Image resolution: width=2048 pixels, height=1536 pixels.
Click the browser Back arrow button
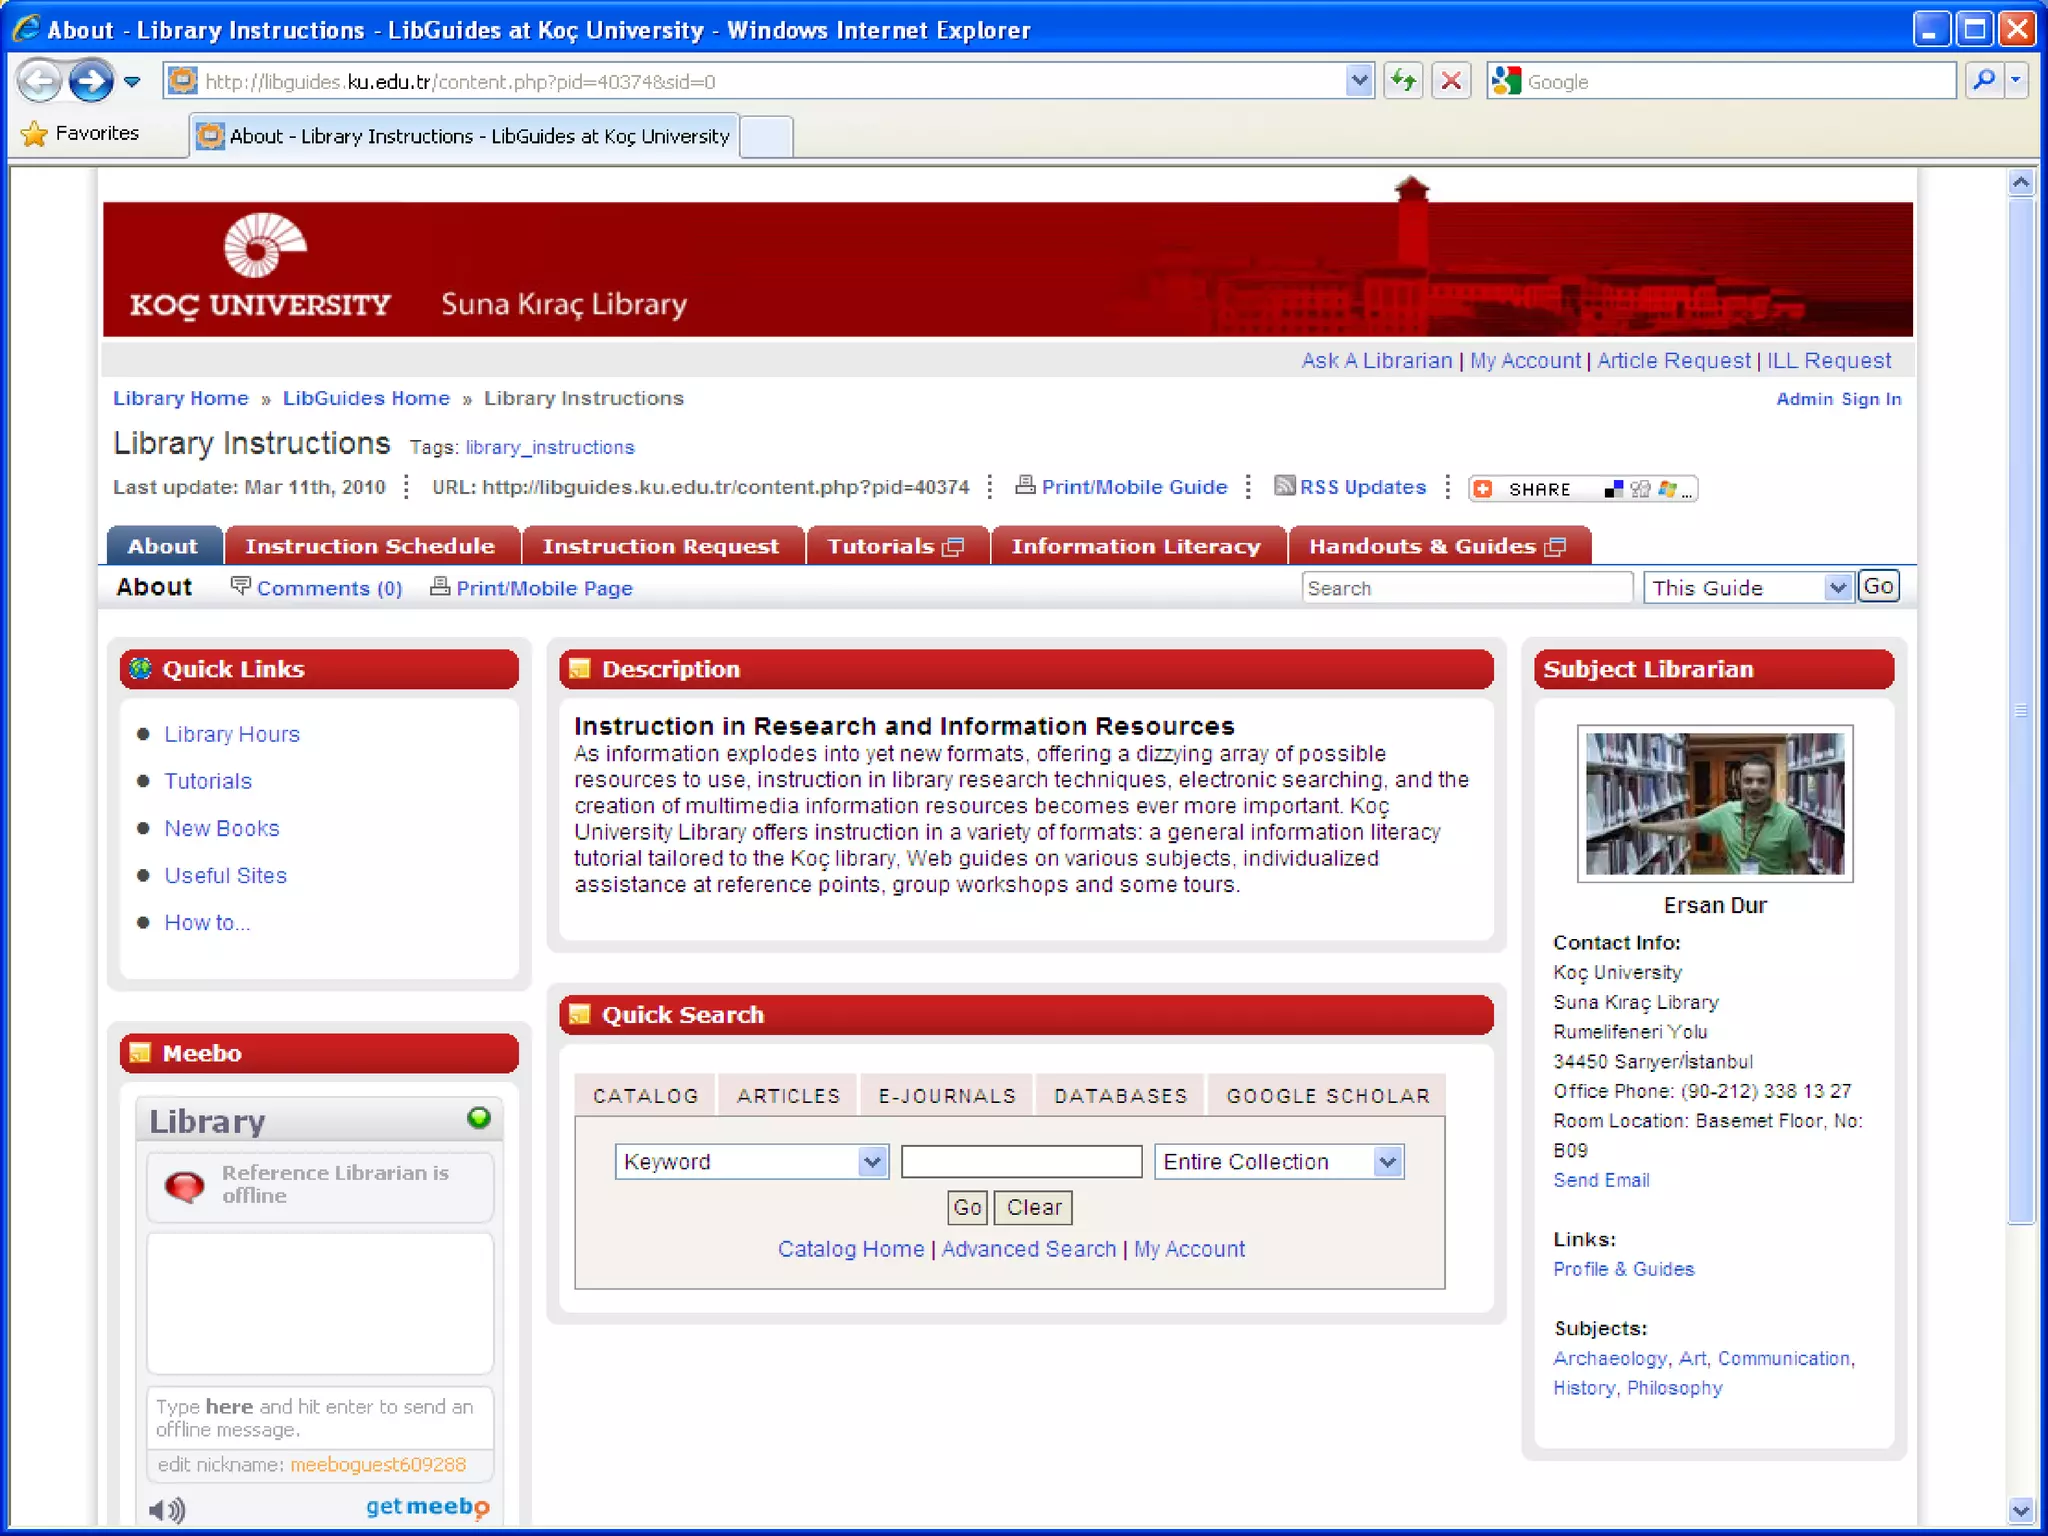[40, 81]
